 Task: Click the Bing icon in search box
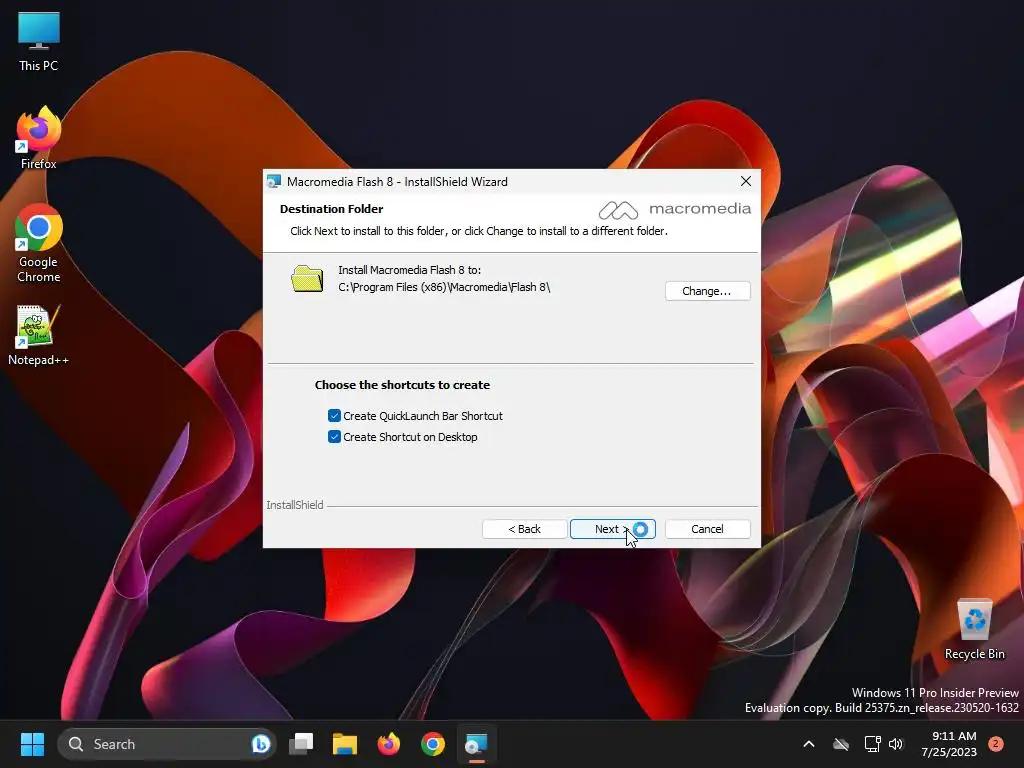click(x=261, y=744)
